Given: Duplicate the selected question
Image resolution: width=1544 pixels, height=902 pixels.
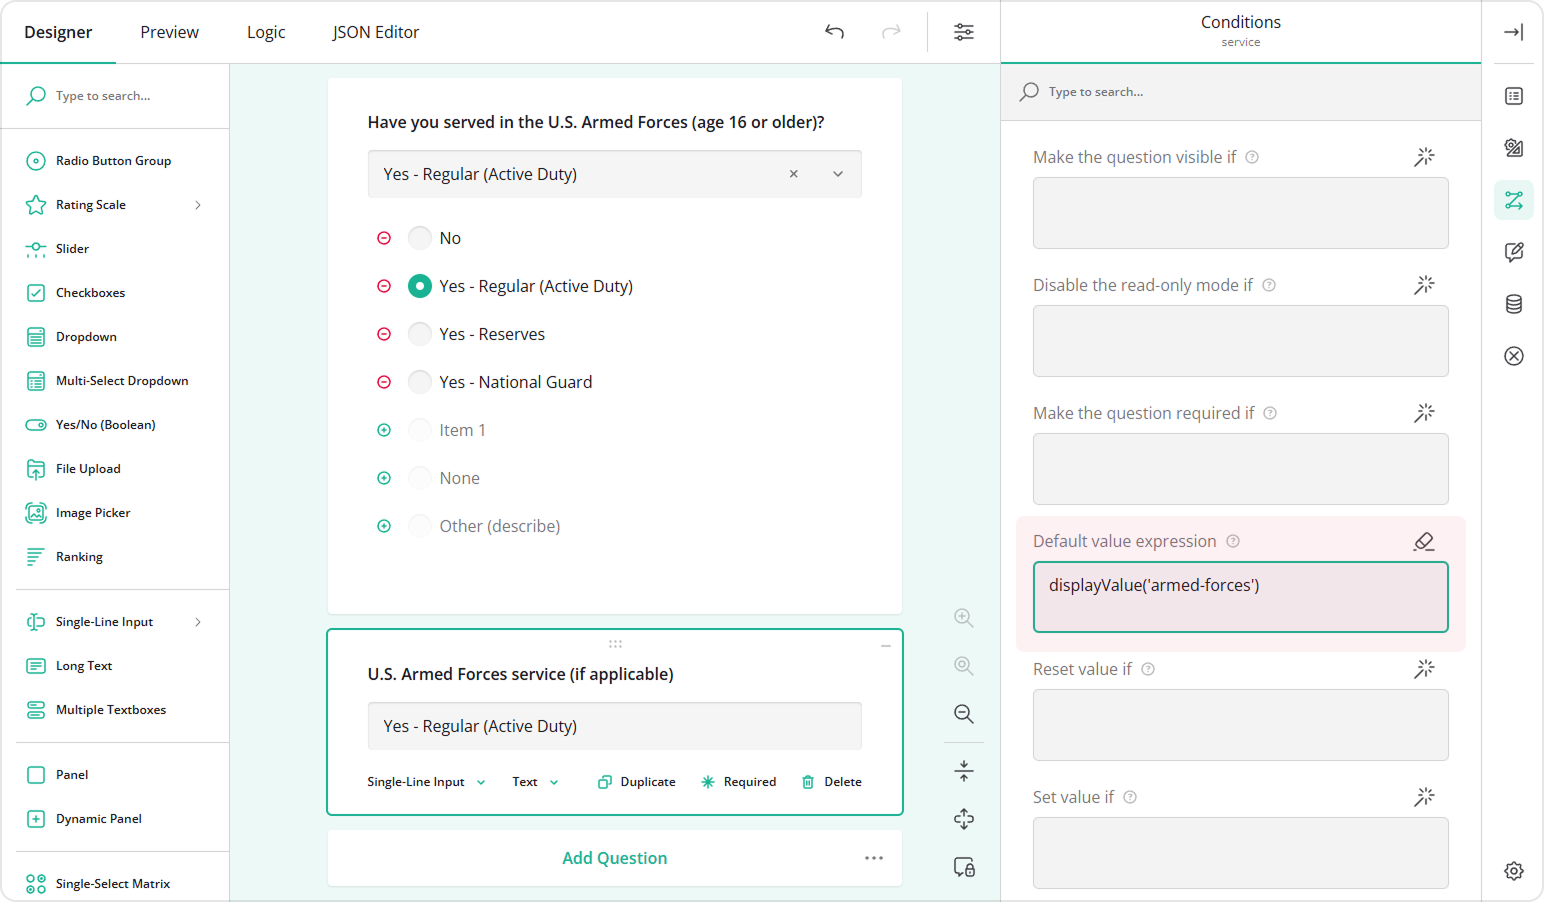Looking at the screenshot, I should pos(637,782).
